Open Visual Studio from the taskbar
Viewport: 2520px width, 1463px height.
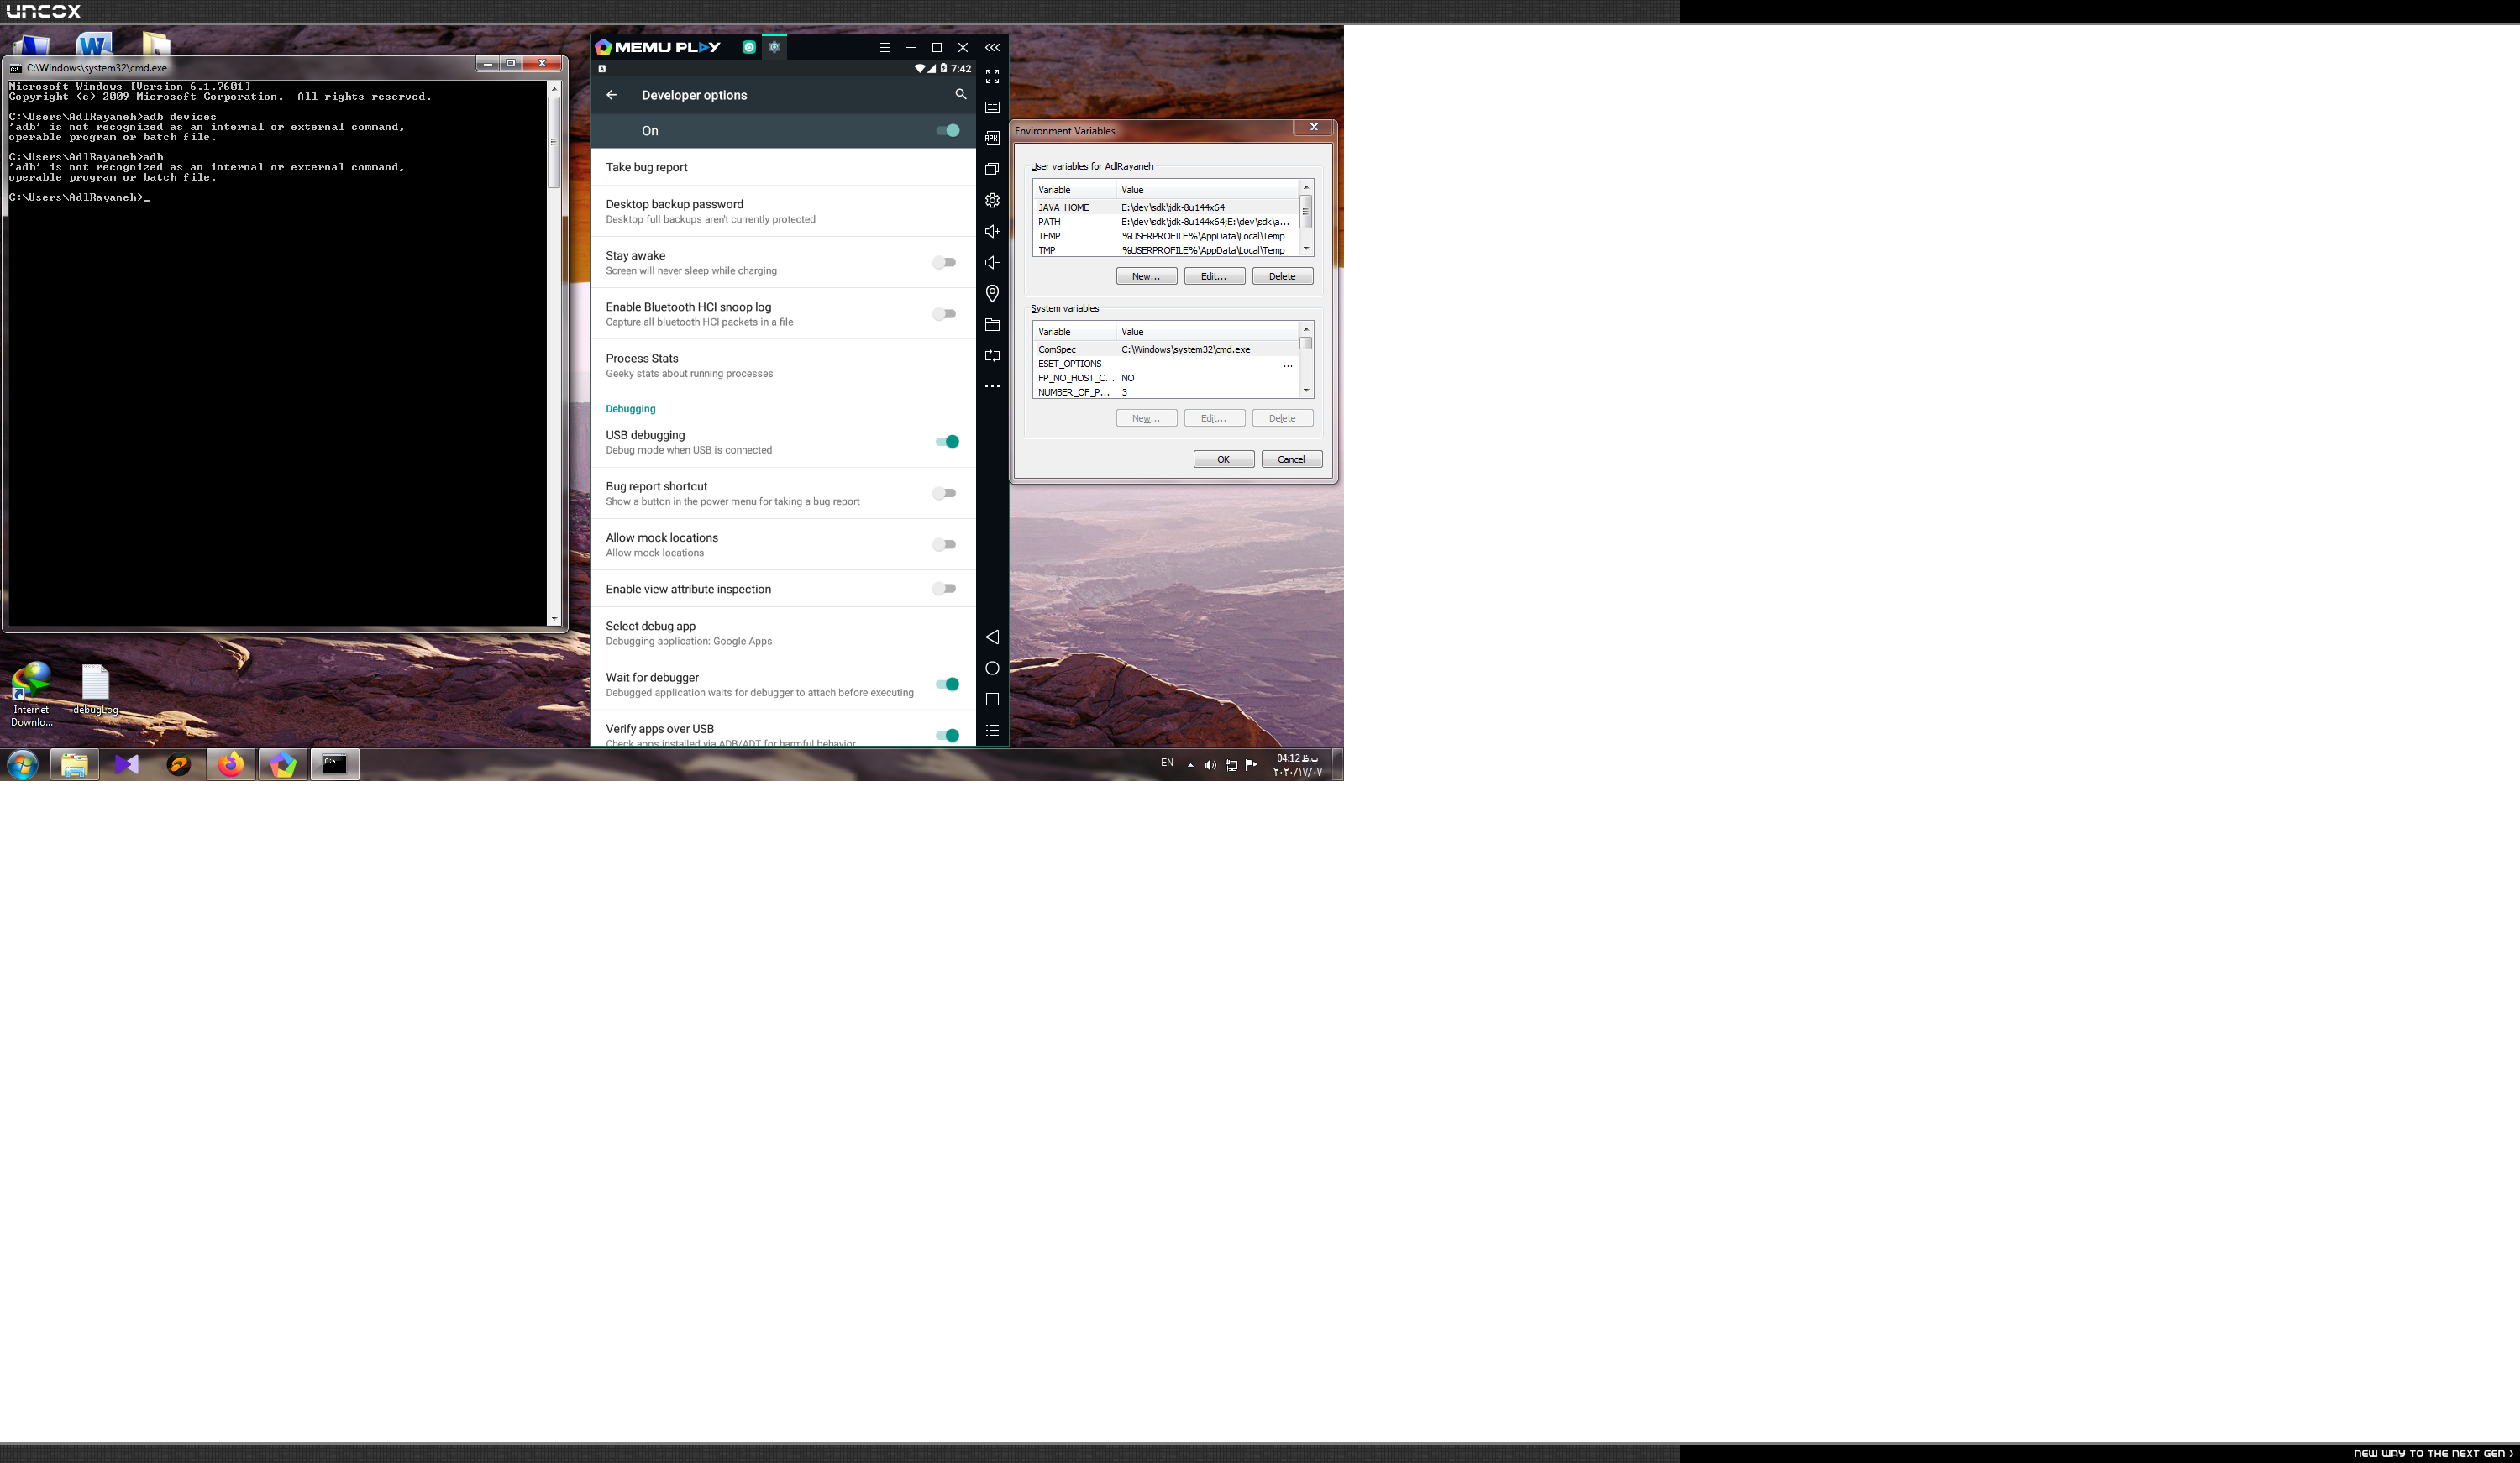[x=126, y=765]
